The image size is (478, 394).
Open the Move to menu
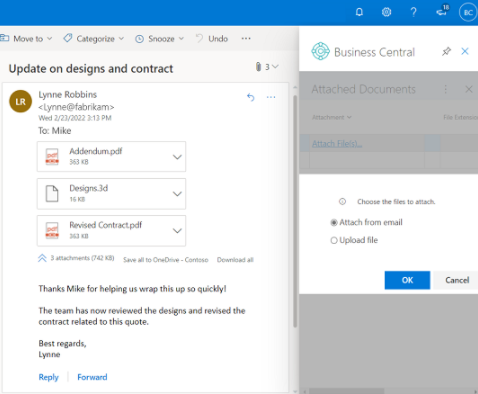tap(26, 39)
